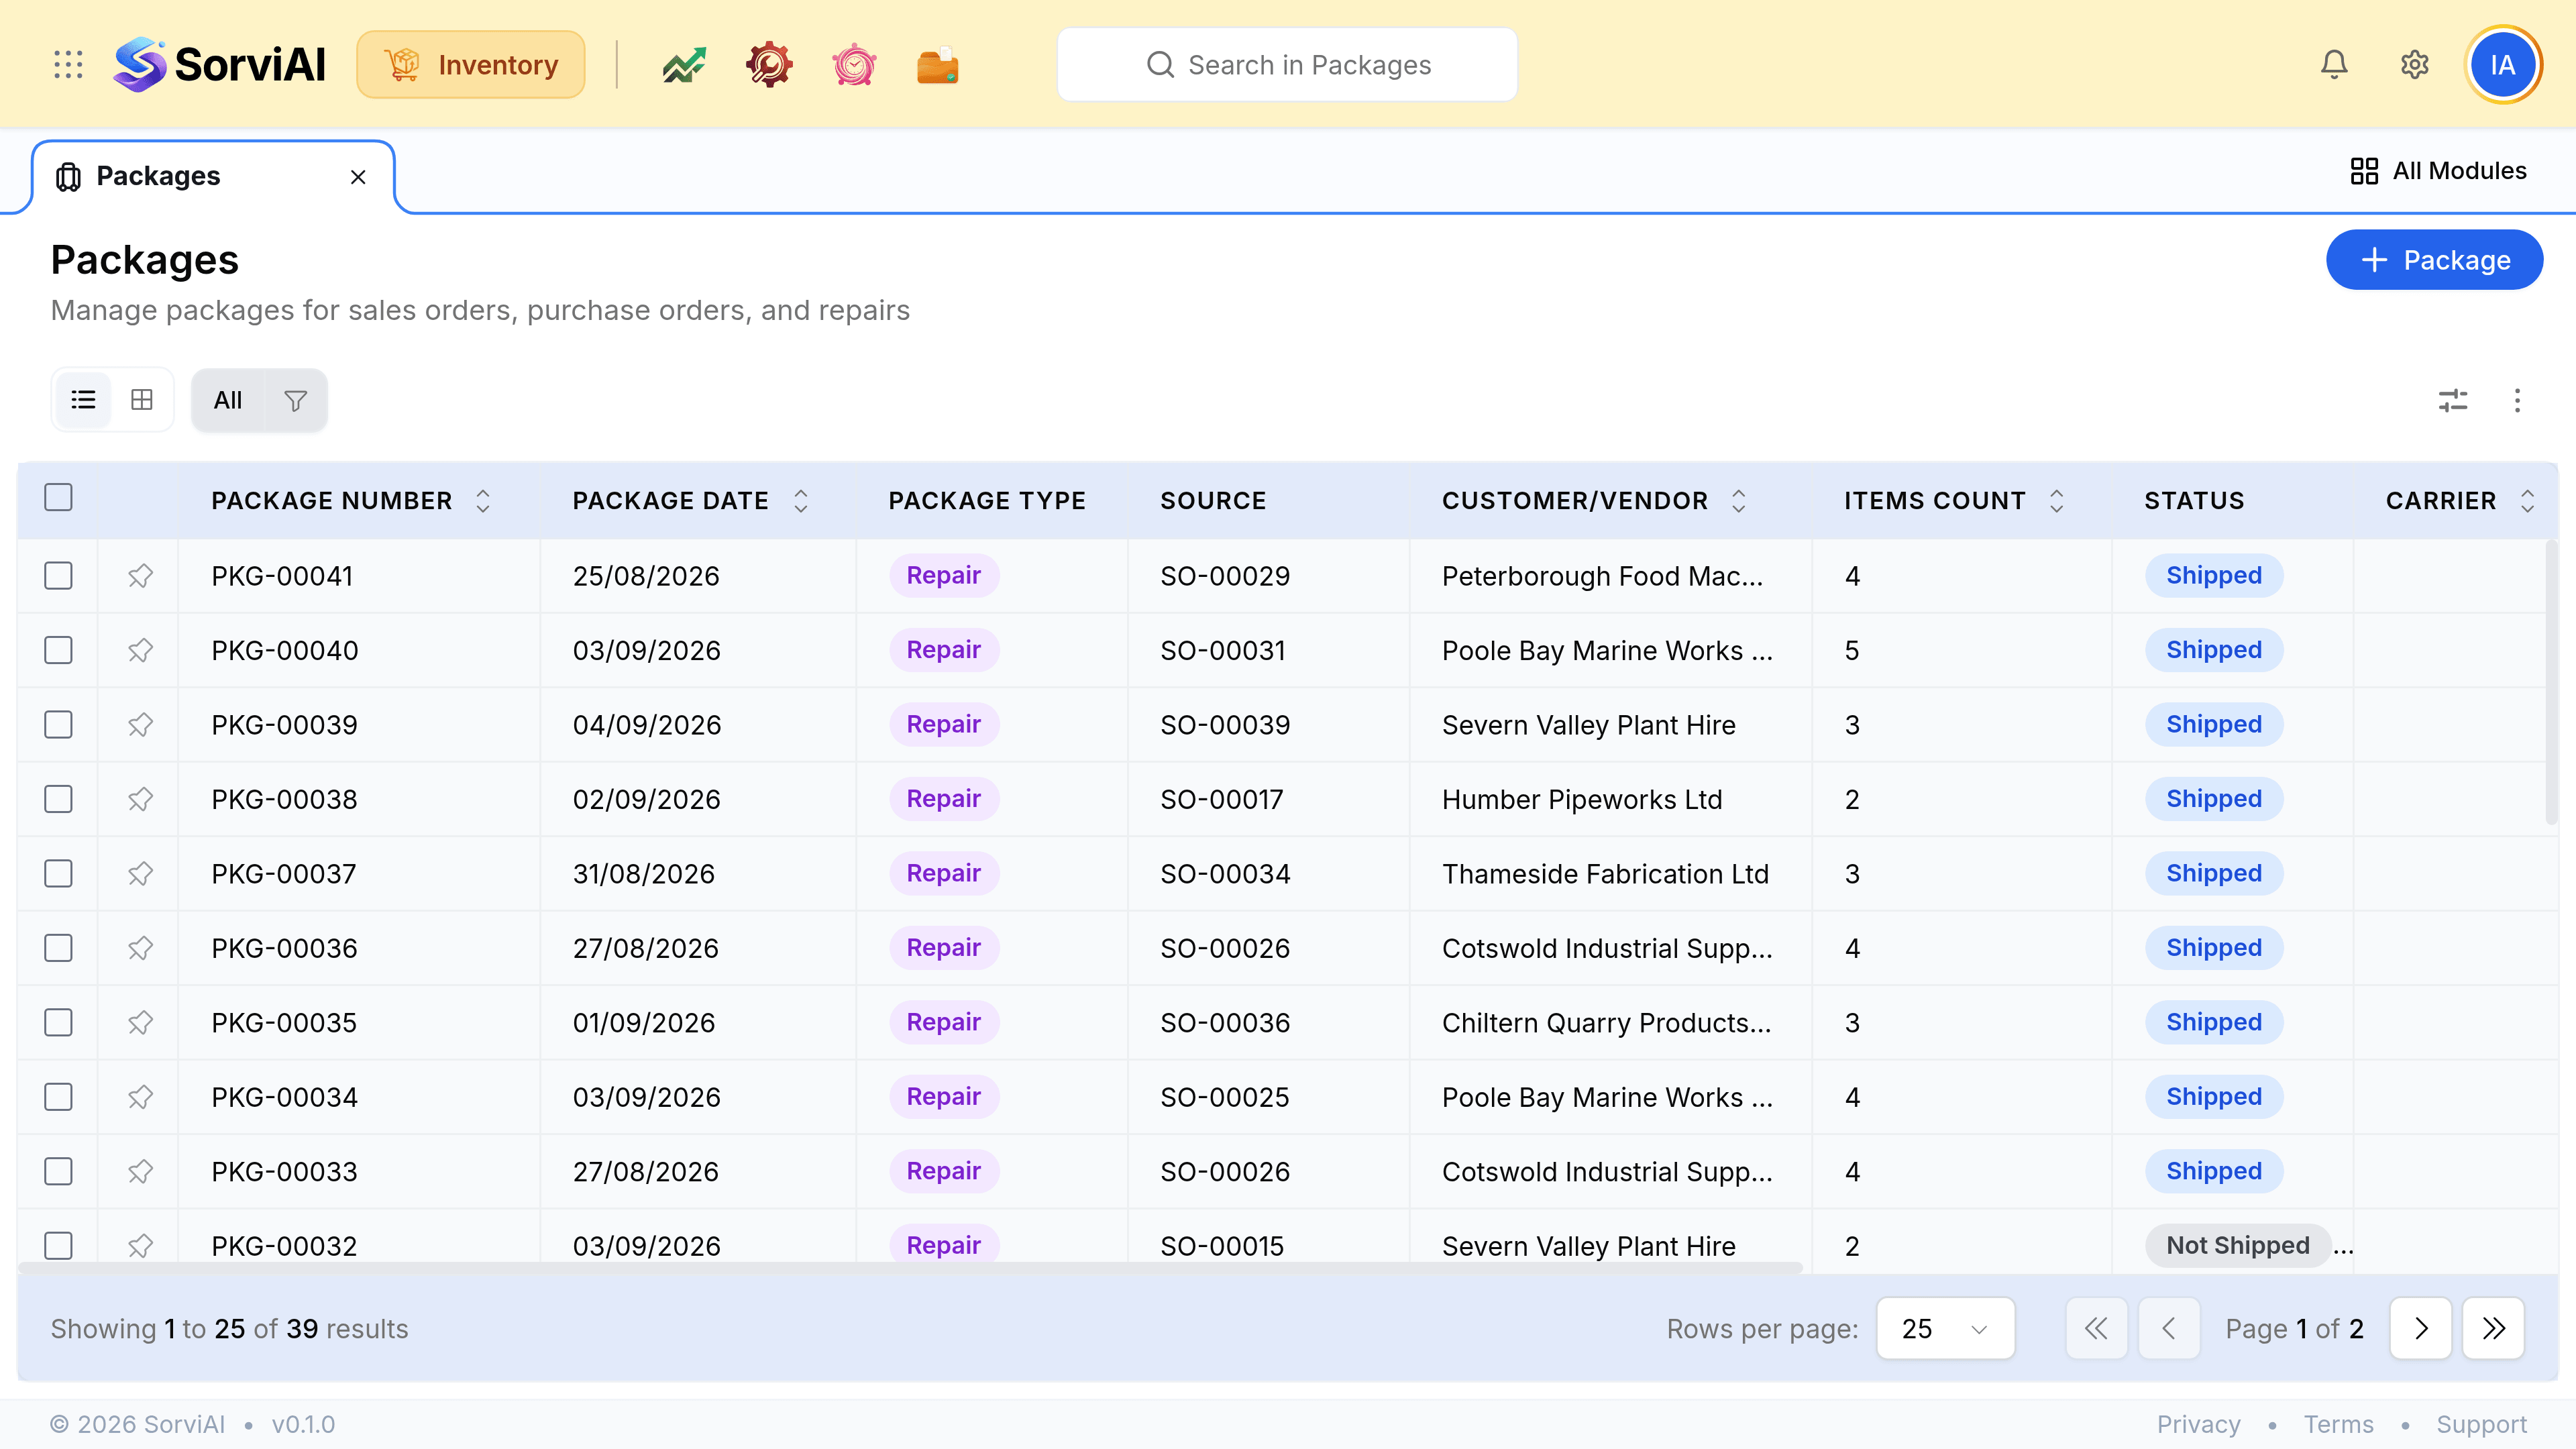Image resolution: width=2576 pixels, height=1449 pixels.
Task: Pin package PKG-00034
Action: 140,1097
